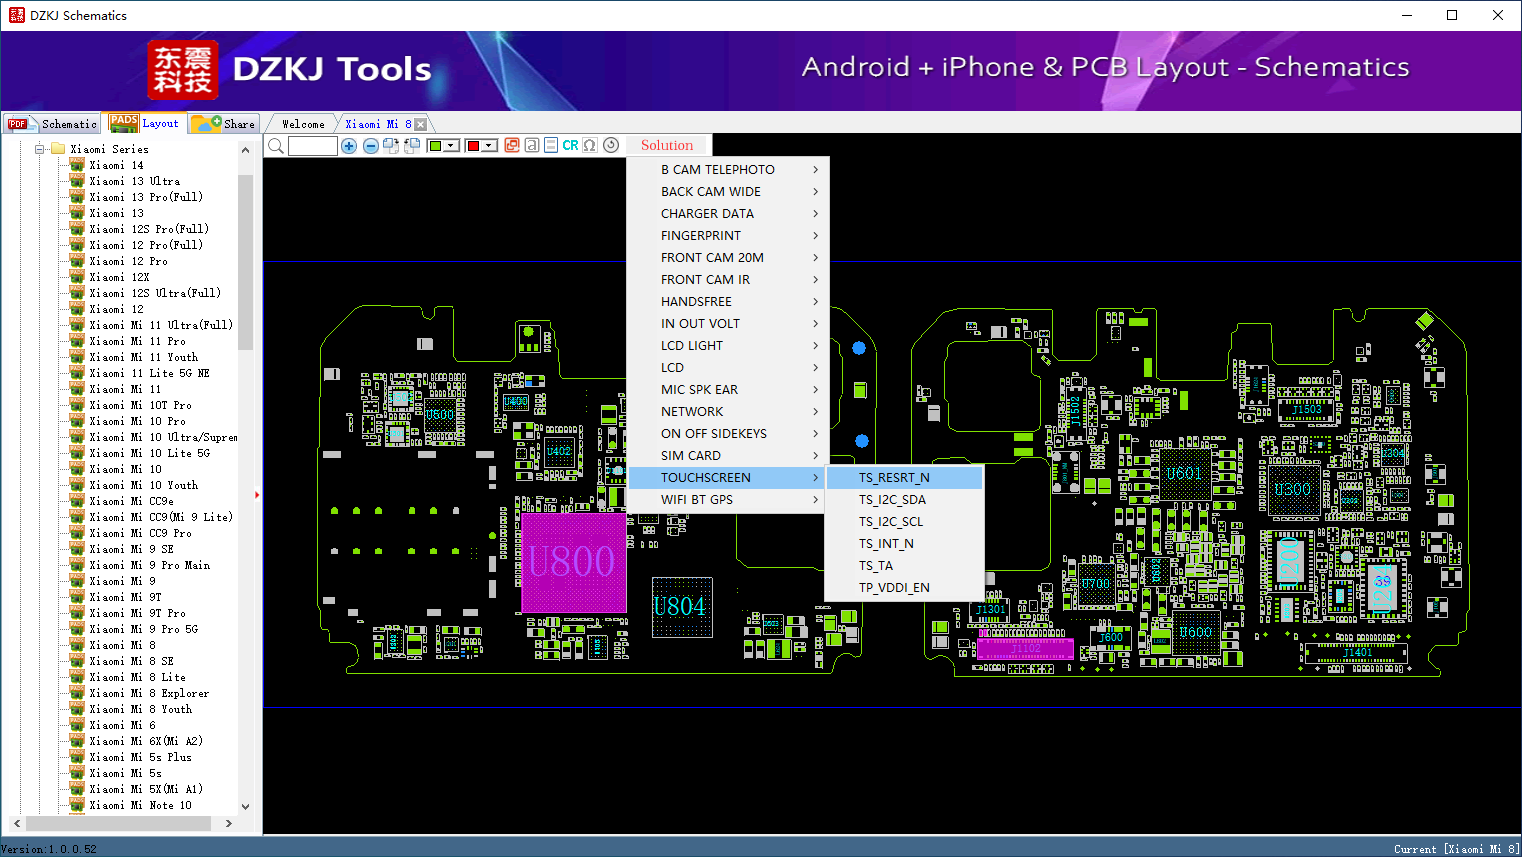
Task: Open the FINGERPRINT submenu
Action: click(x=728, y=236)
